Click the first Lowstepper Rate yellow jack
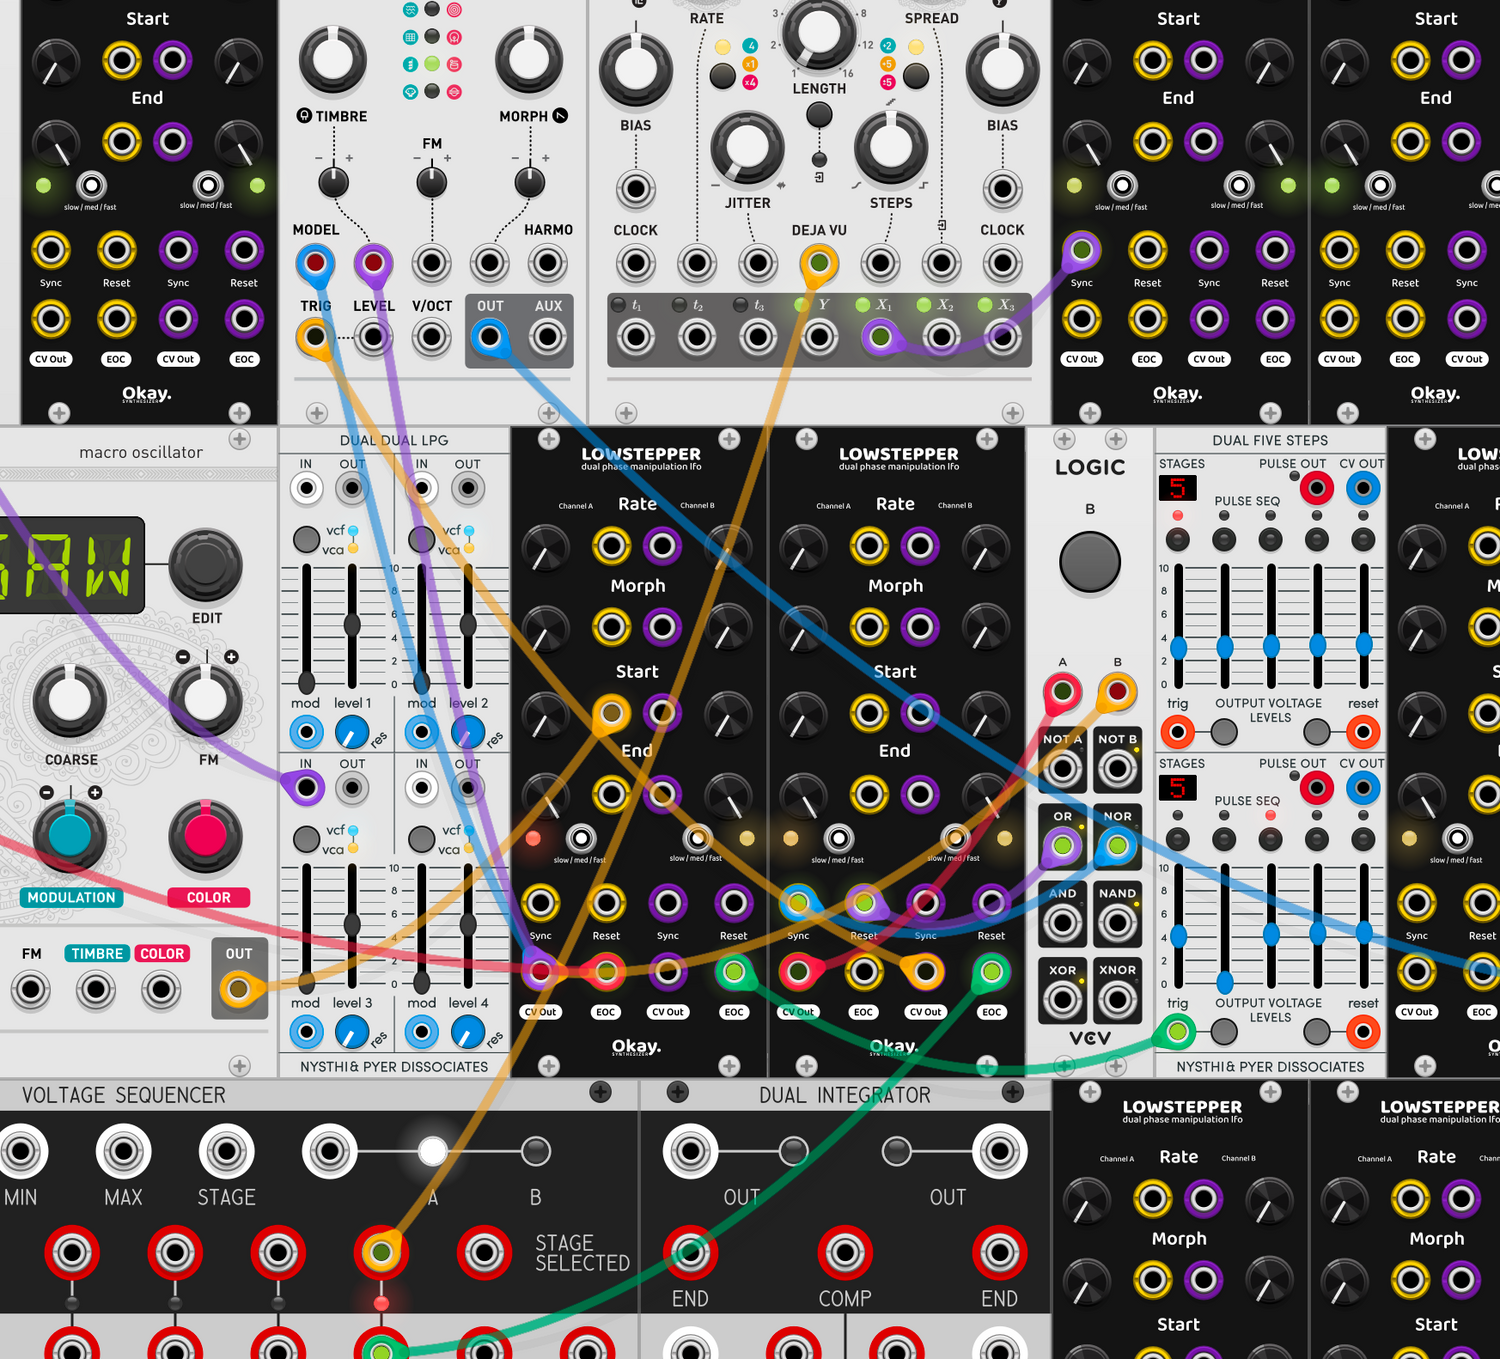This screenshot has height=1359, width=1500. (x=611, y=546)
